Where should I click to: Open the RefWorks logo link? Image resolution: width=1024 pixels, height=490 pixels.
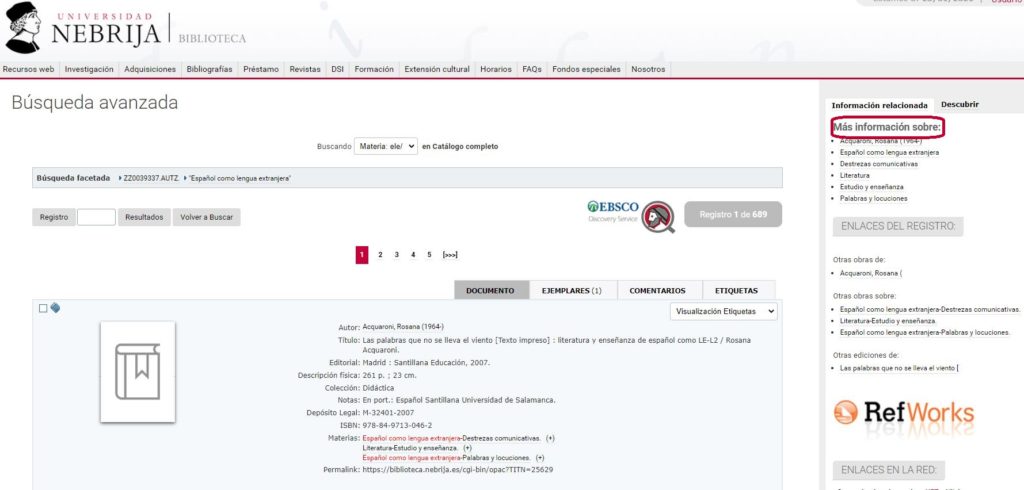(x=903, y=412)
